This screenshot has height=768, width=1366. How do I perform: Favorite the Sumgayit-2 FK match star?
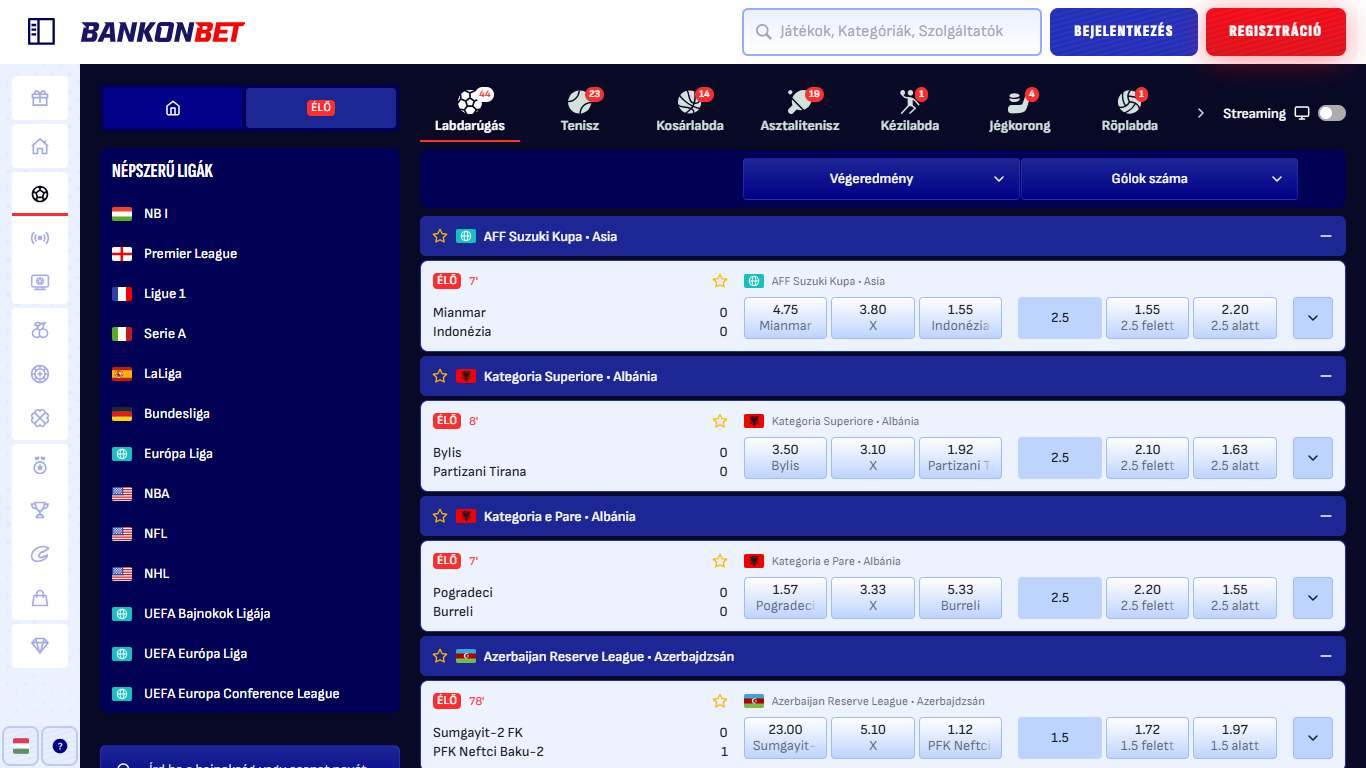pos(719,701)
